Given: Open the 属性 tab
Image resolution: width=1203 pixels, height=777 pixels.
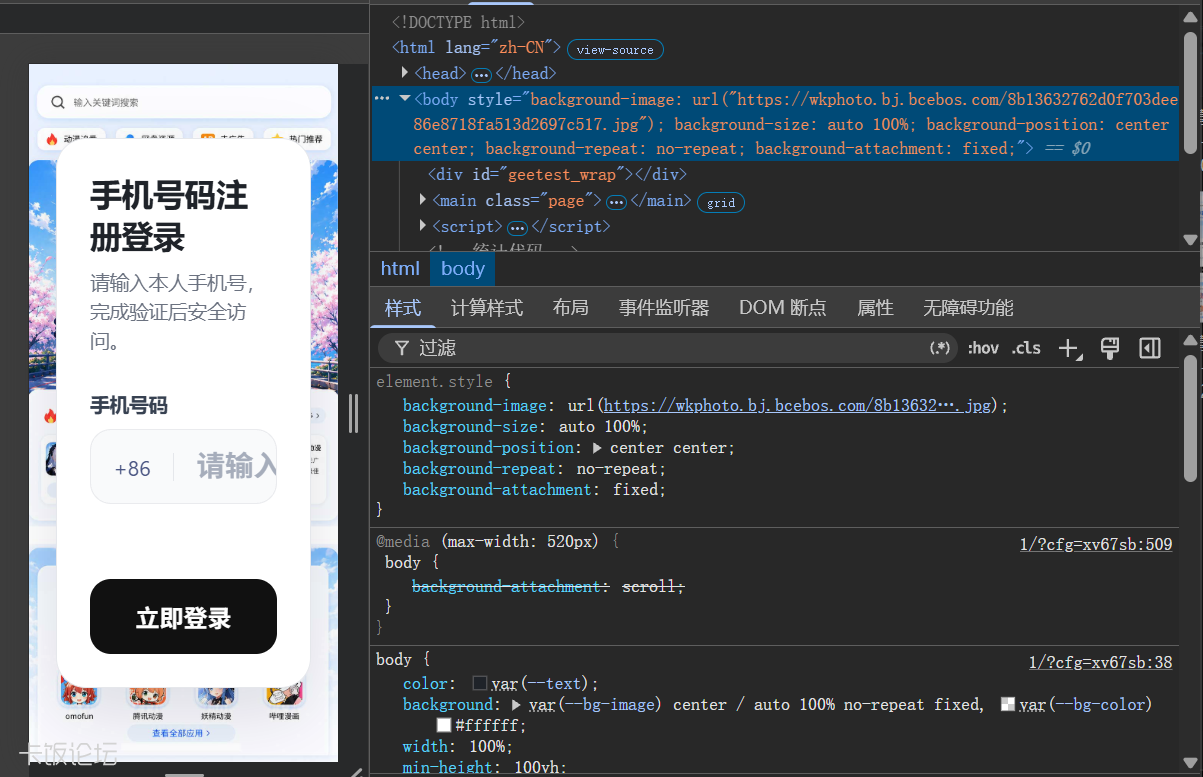Looking at the screenshot, I should 875,308.
